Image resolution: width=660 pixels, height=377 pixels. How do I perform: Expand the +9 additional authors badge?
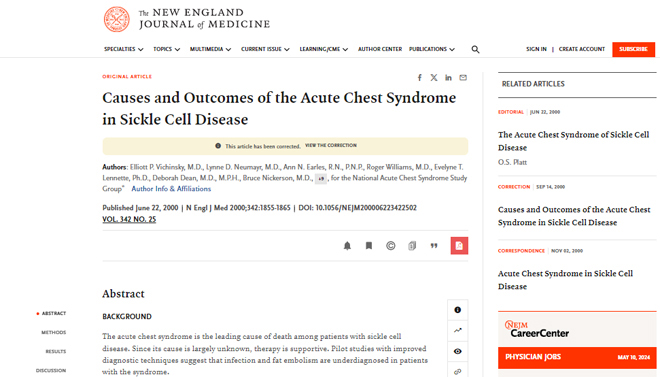[x=321, y=179]
